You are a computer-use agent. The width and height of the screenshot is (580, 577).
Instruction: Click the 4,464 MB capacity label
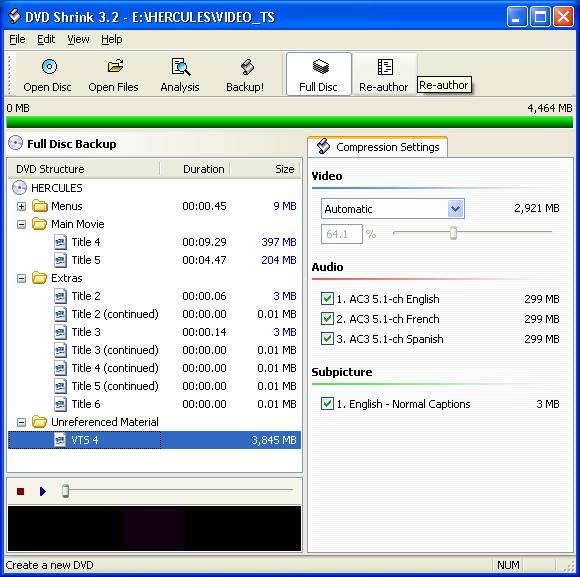point(550,108)
